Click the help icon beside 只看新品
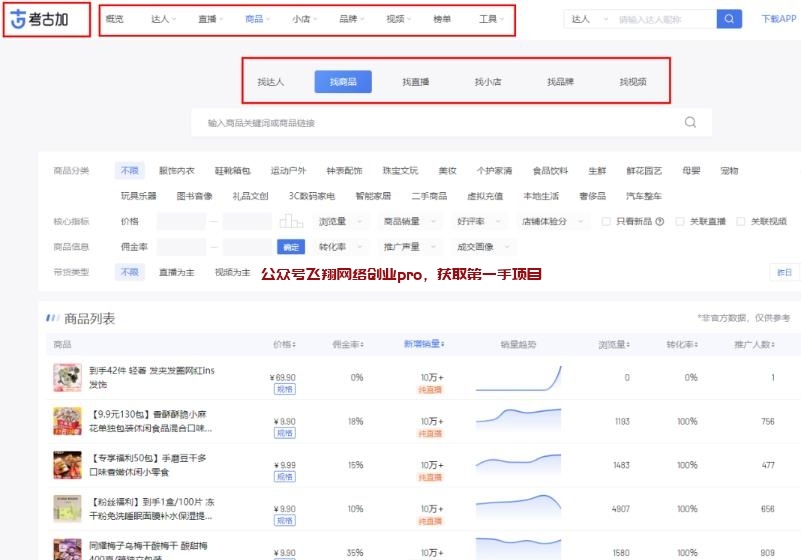 pyautogui.click(x=659, y=221)
